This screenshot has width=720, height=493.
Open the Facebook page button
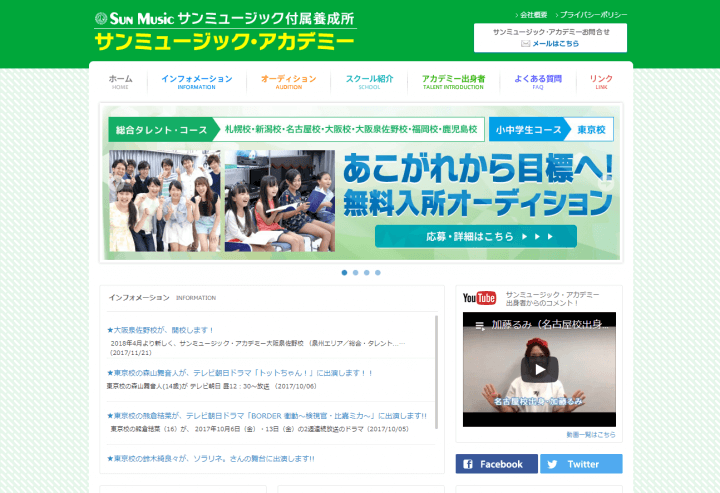click(496, 464)
